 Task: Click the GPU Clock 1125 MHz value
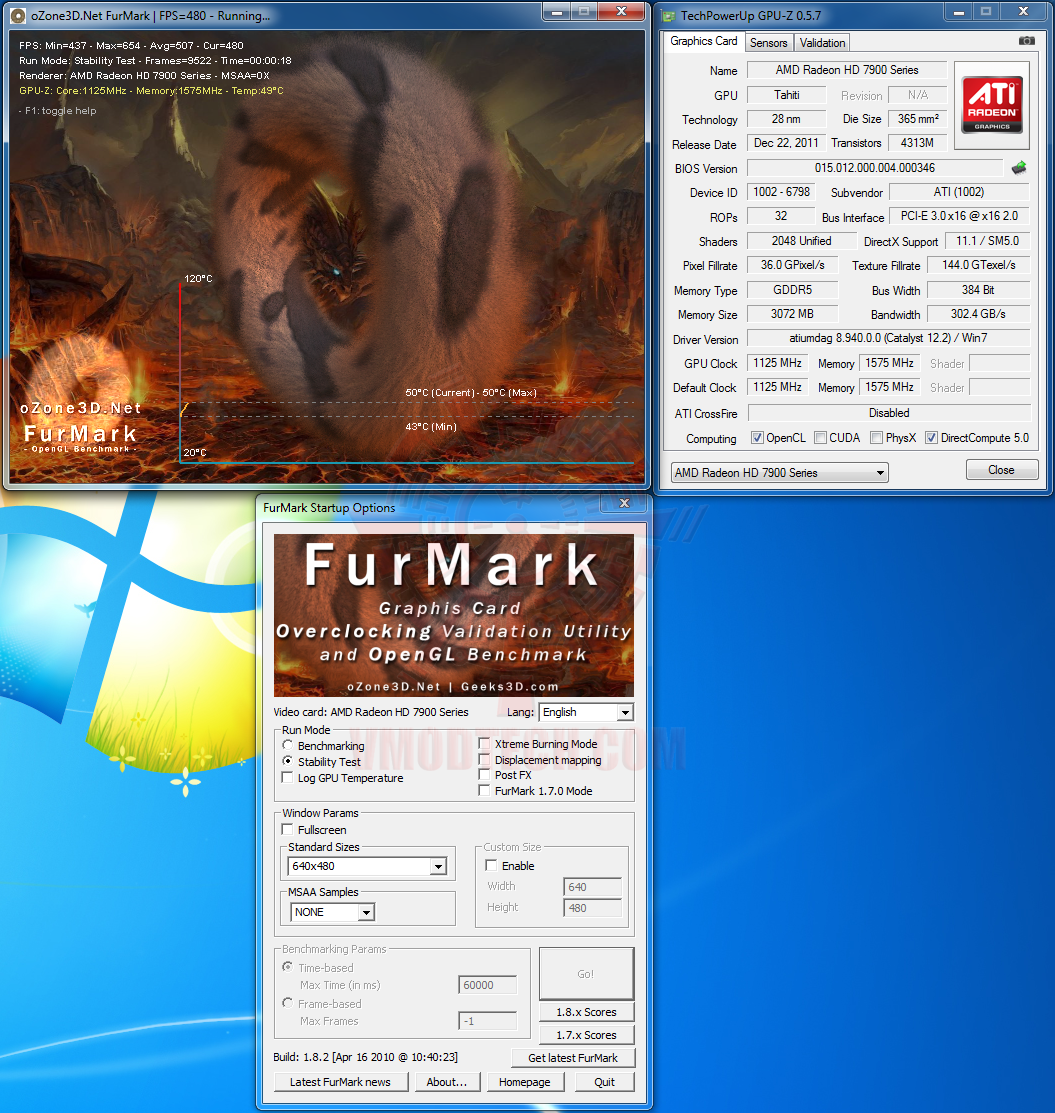777,363
